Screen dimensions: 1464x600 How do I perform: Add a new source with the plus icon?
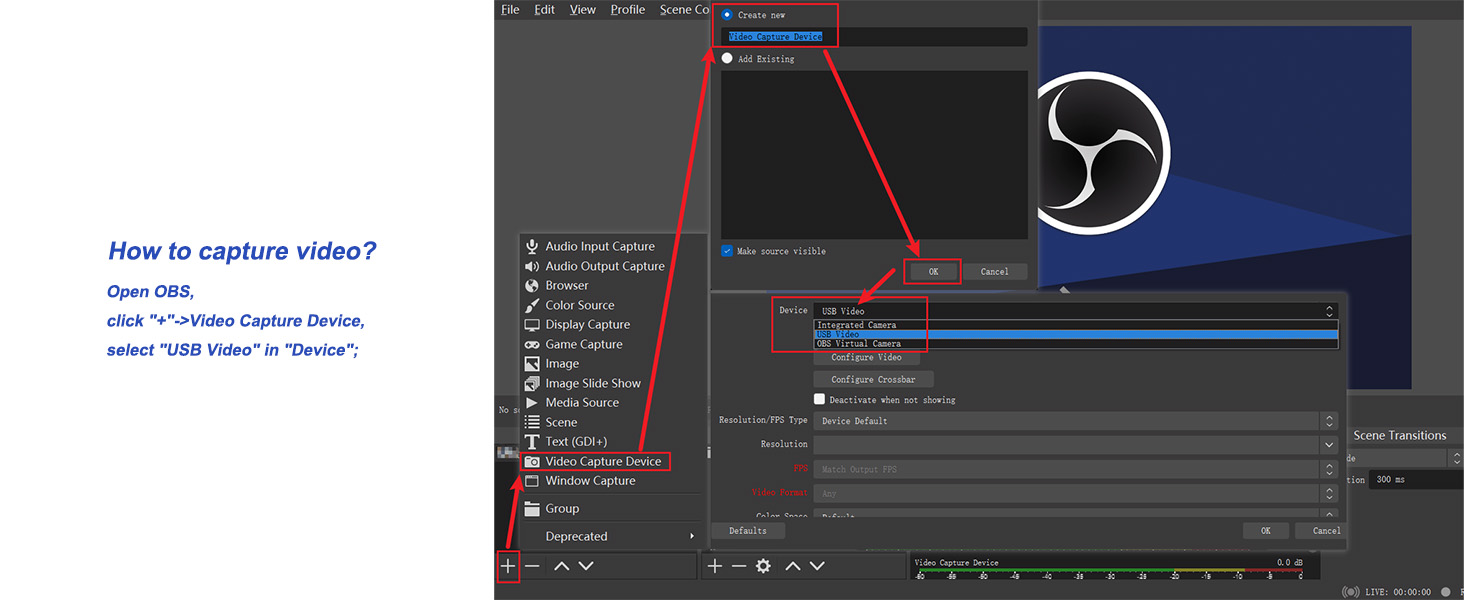coord(714,566)
